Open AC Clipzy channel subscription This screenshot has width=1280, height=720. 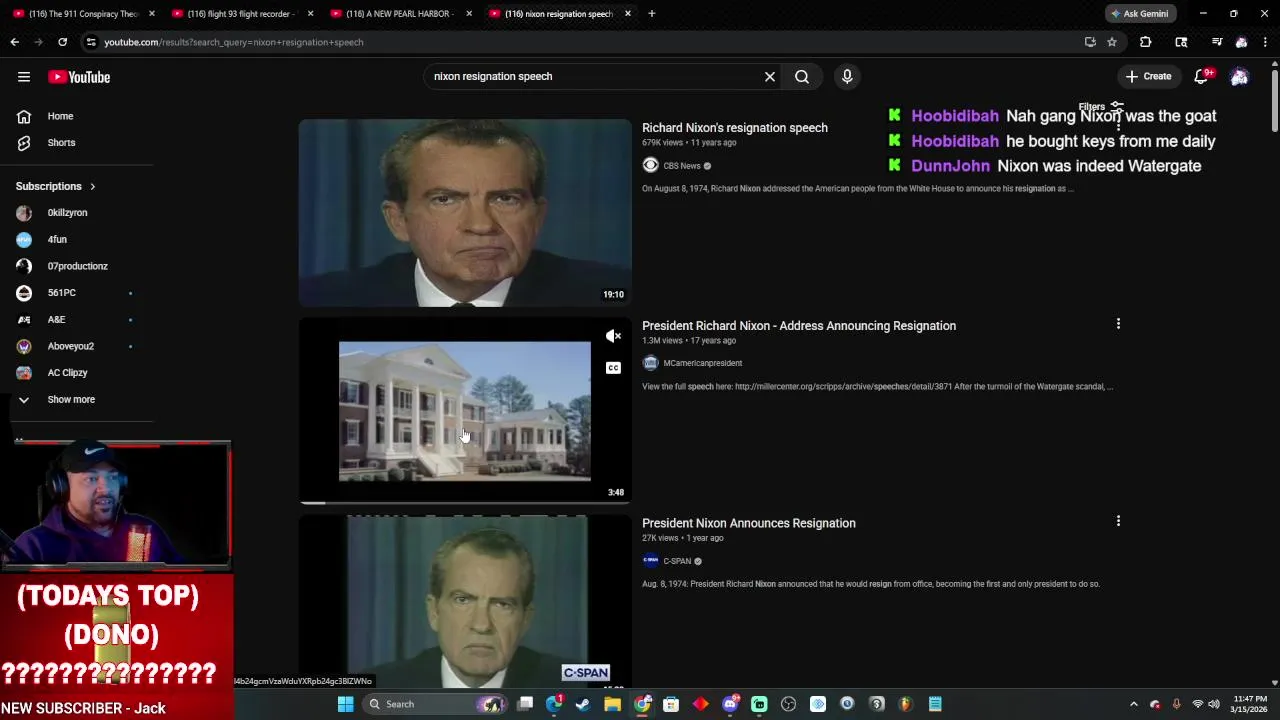click(67, 372)
